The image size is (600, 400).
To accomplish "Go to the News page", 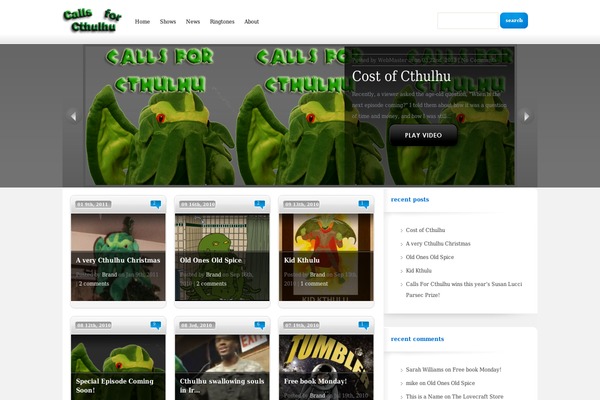I will coord(193,22).
